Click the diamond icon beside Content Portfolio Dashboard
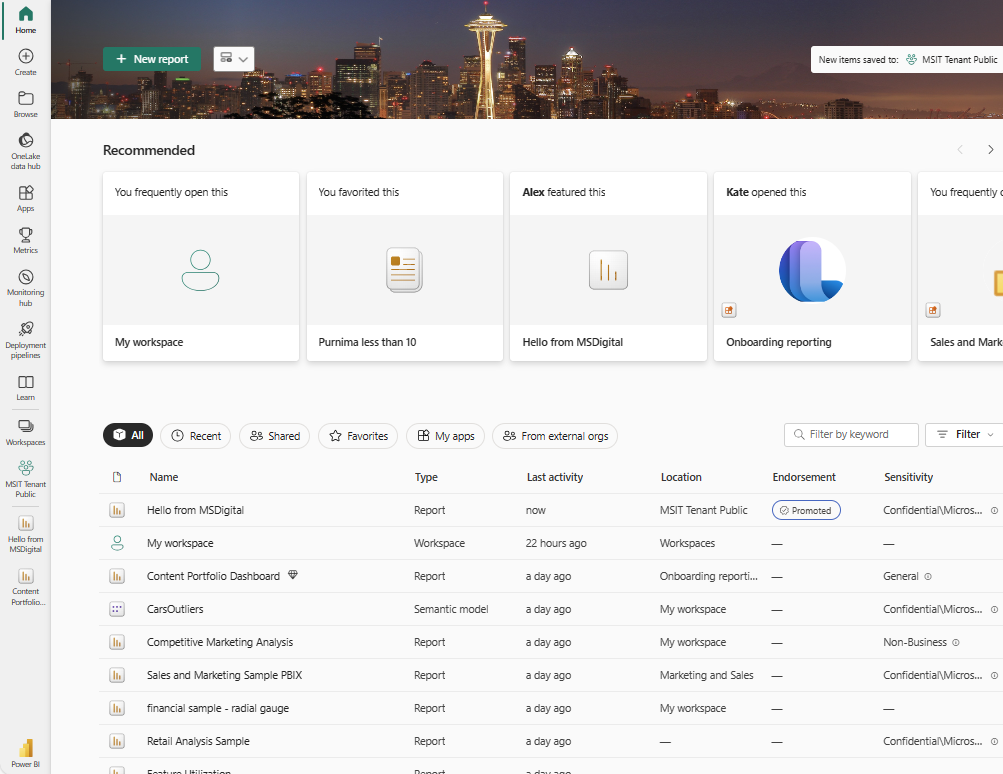The width and height of the screenshot is (1003, 774). (x=292, y=574)
